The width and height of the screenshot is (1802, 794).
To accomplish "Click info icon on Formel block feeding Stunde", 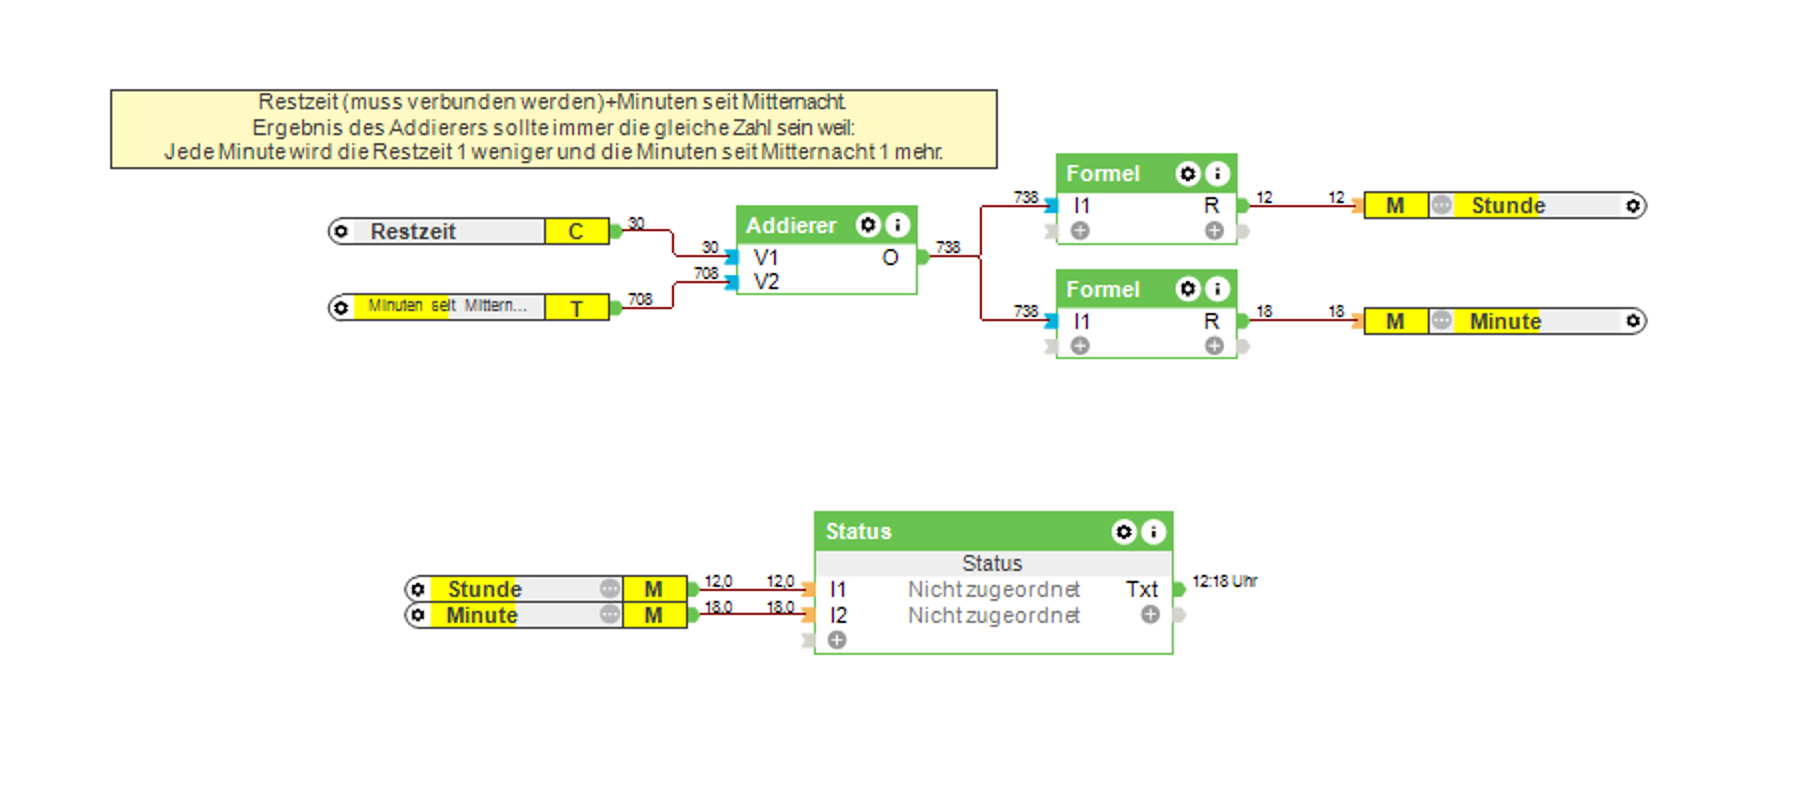I will [1217, 173].
